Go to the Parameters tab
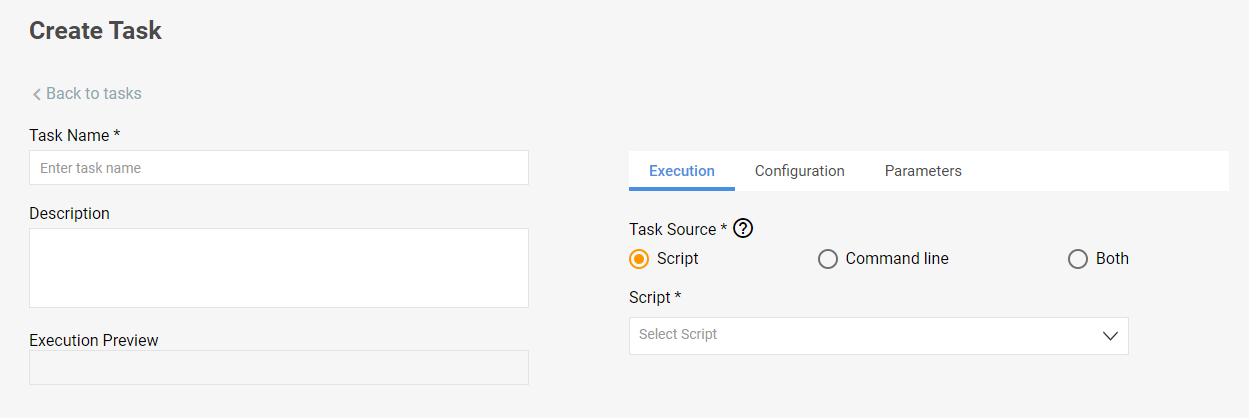Viewport: 1249px width, 418px height. pos(923,171)
